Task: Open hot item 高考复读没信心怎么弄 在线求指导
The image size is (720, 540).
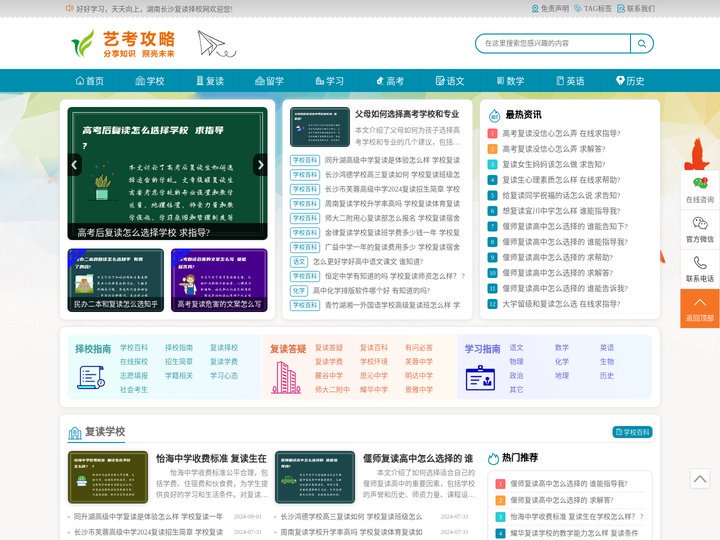Action: pos(561,134)
